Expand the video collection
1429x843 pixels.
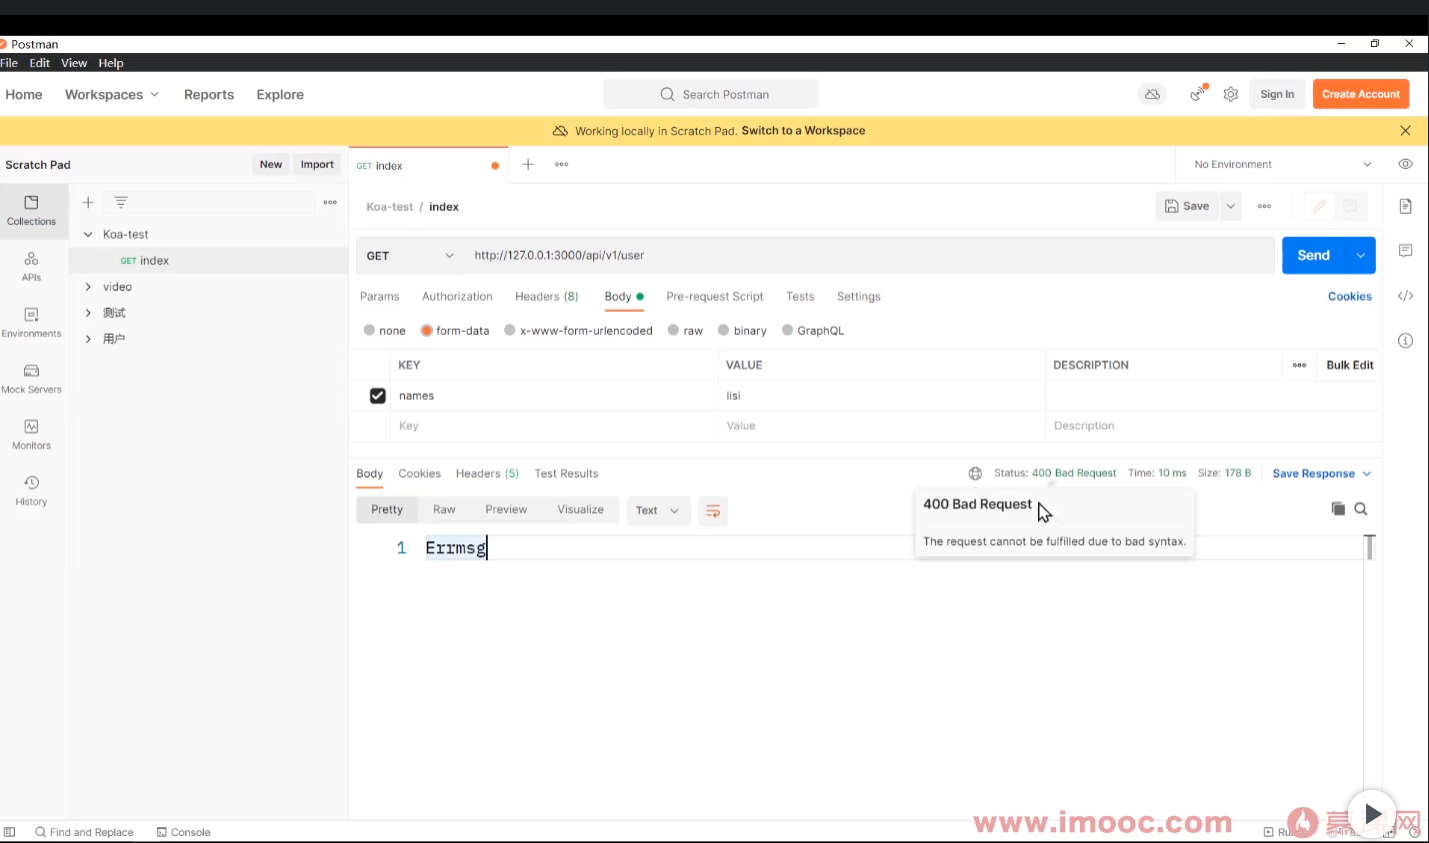pos(88,287)
